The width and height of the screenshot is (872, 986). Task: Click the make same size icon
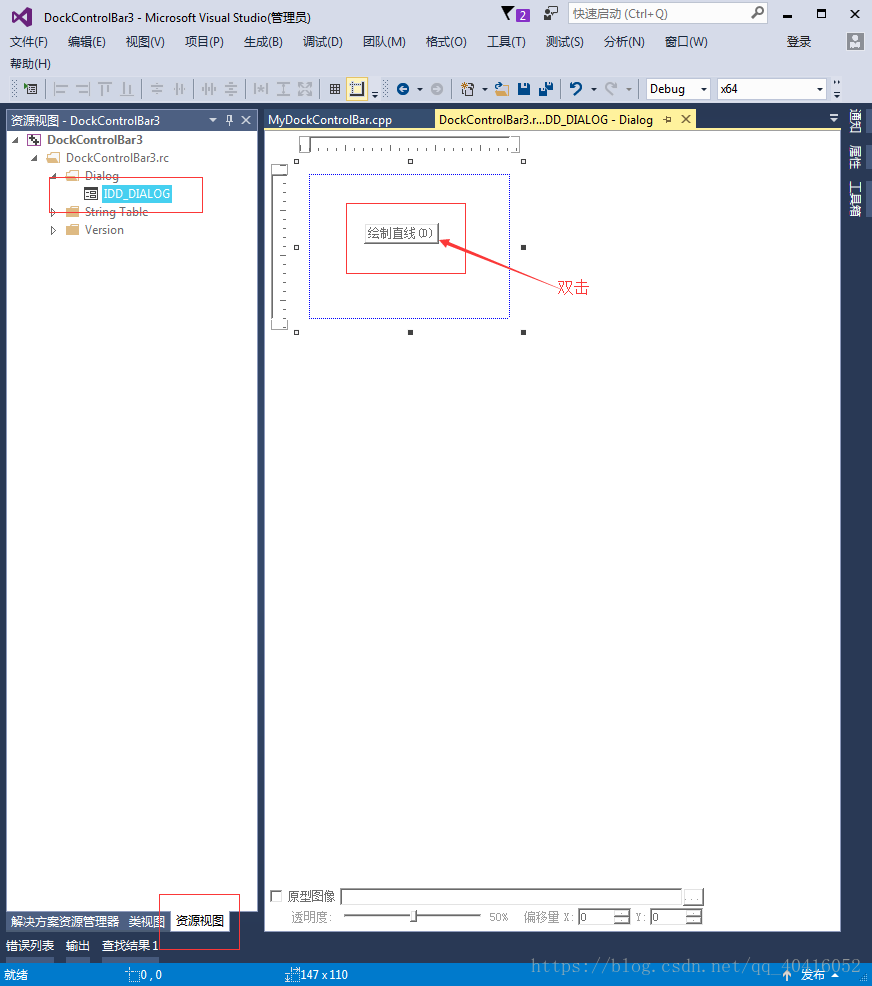[305, 89]
